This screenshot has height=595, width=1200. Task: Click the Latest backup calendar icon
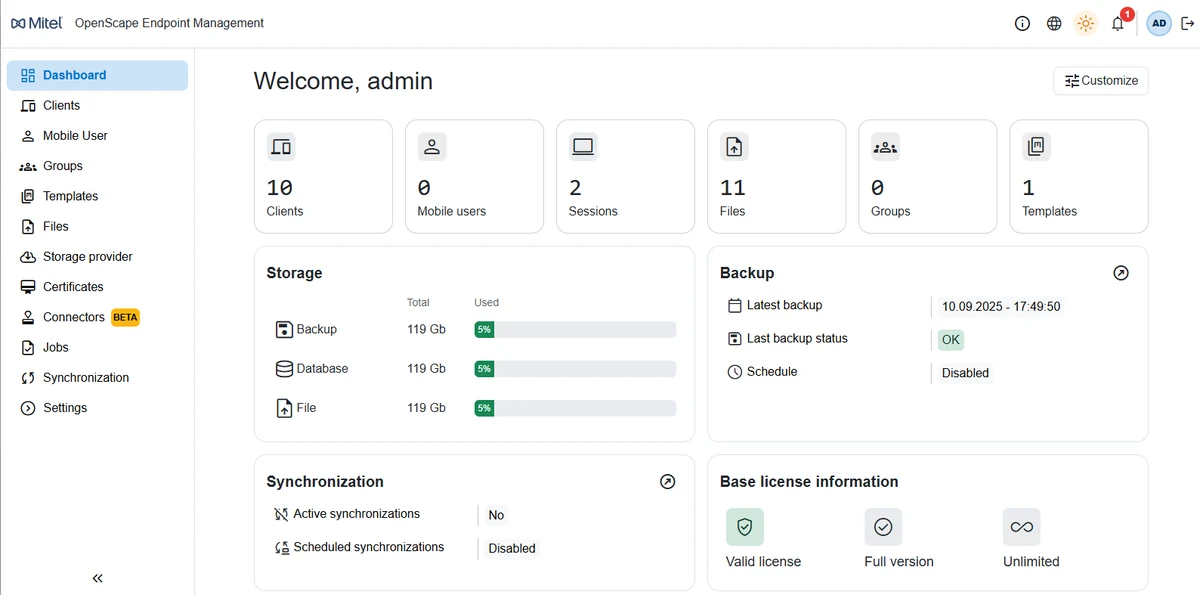pos(735,306)
